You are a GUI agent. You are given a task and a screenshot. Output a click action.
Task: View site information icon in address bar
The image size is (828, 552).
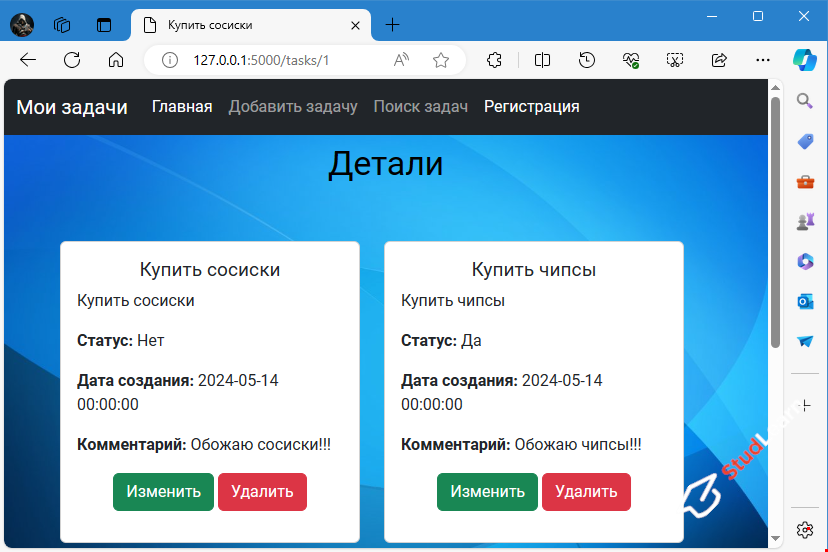click(x=170, y=60)
